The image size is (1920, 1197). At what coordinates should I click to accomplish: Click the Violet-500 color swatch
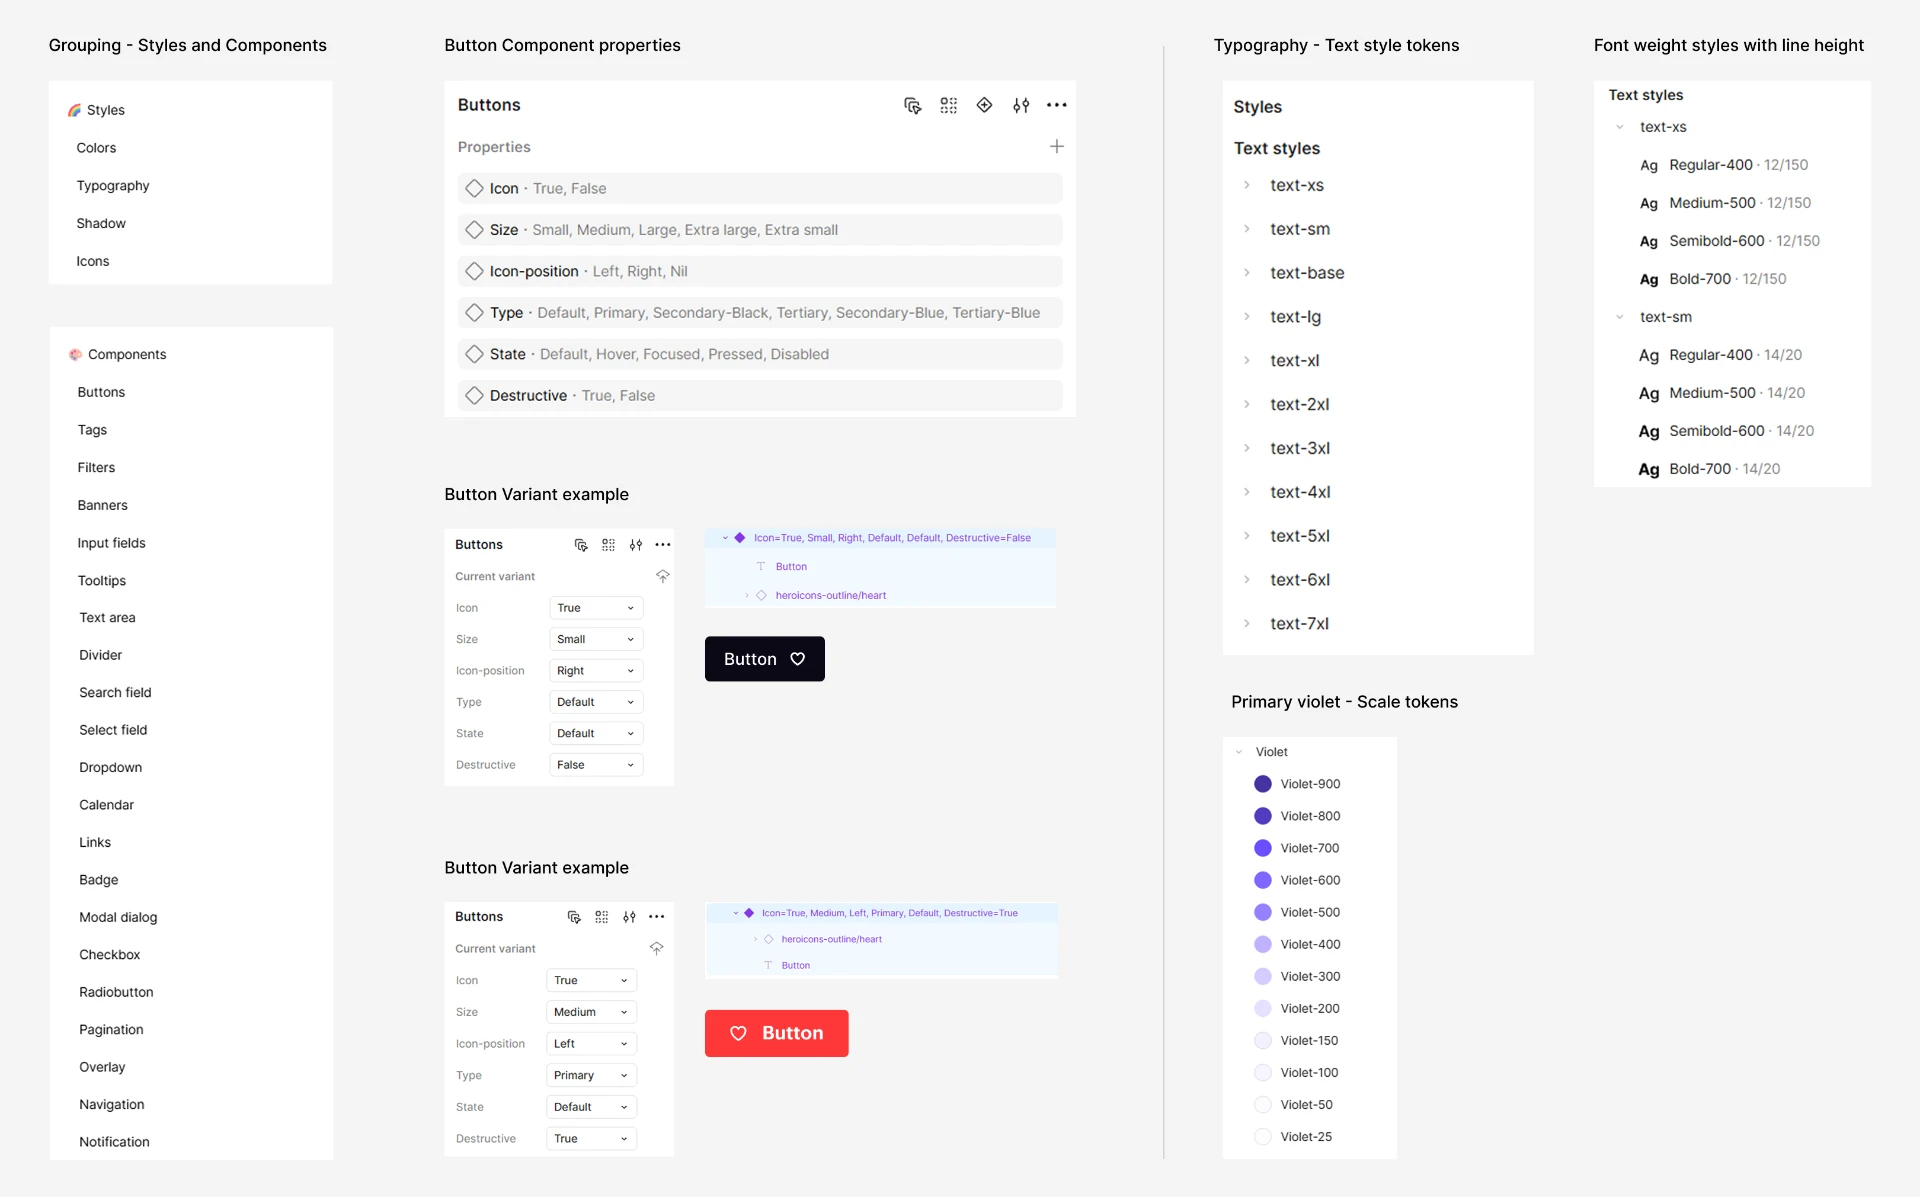[x=1262, y=912]
